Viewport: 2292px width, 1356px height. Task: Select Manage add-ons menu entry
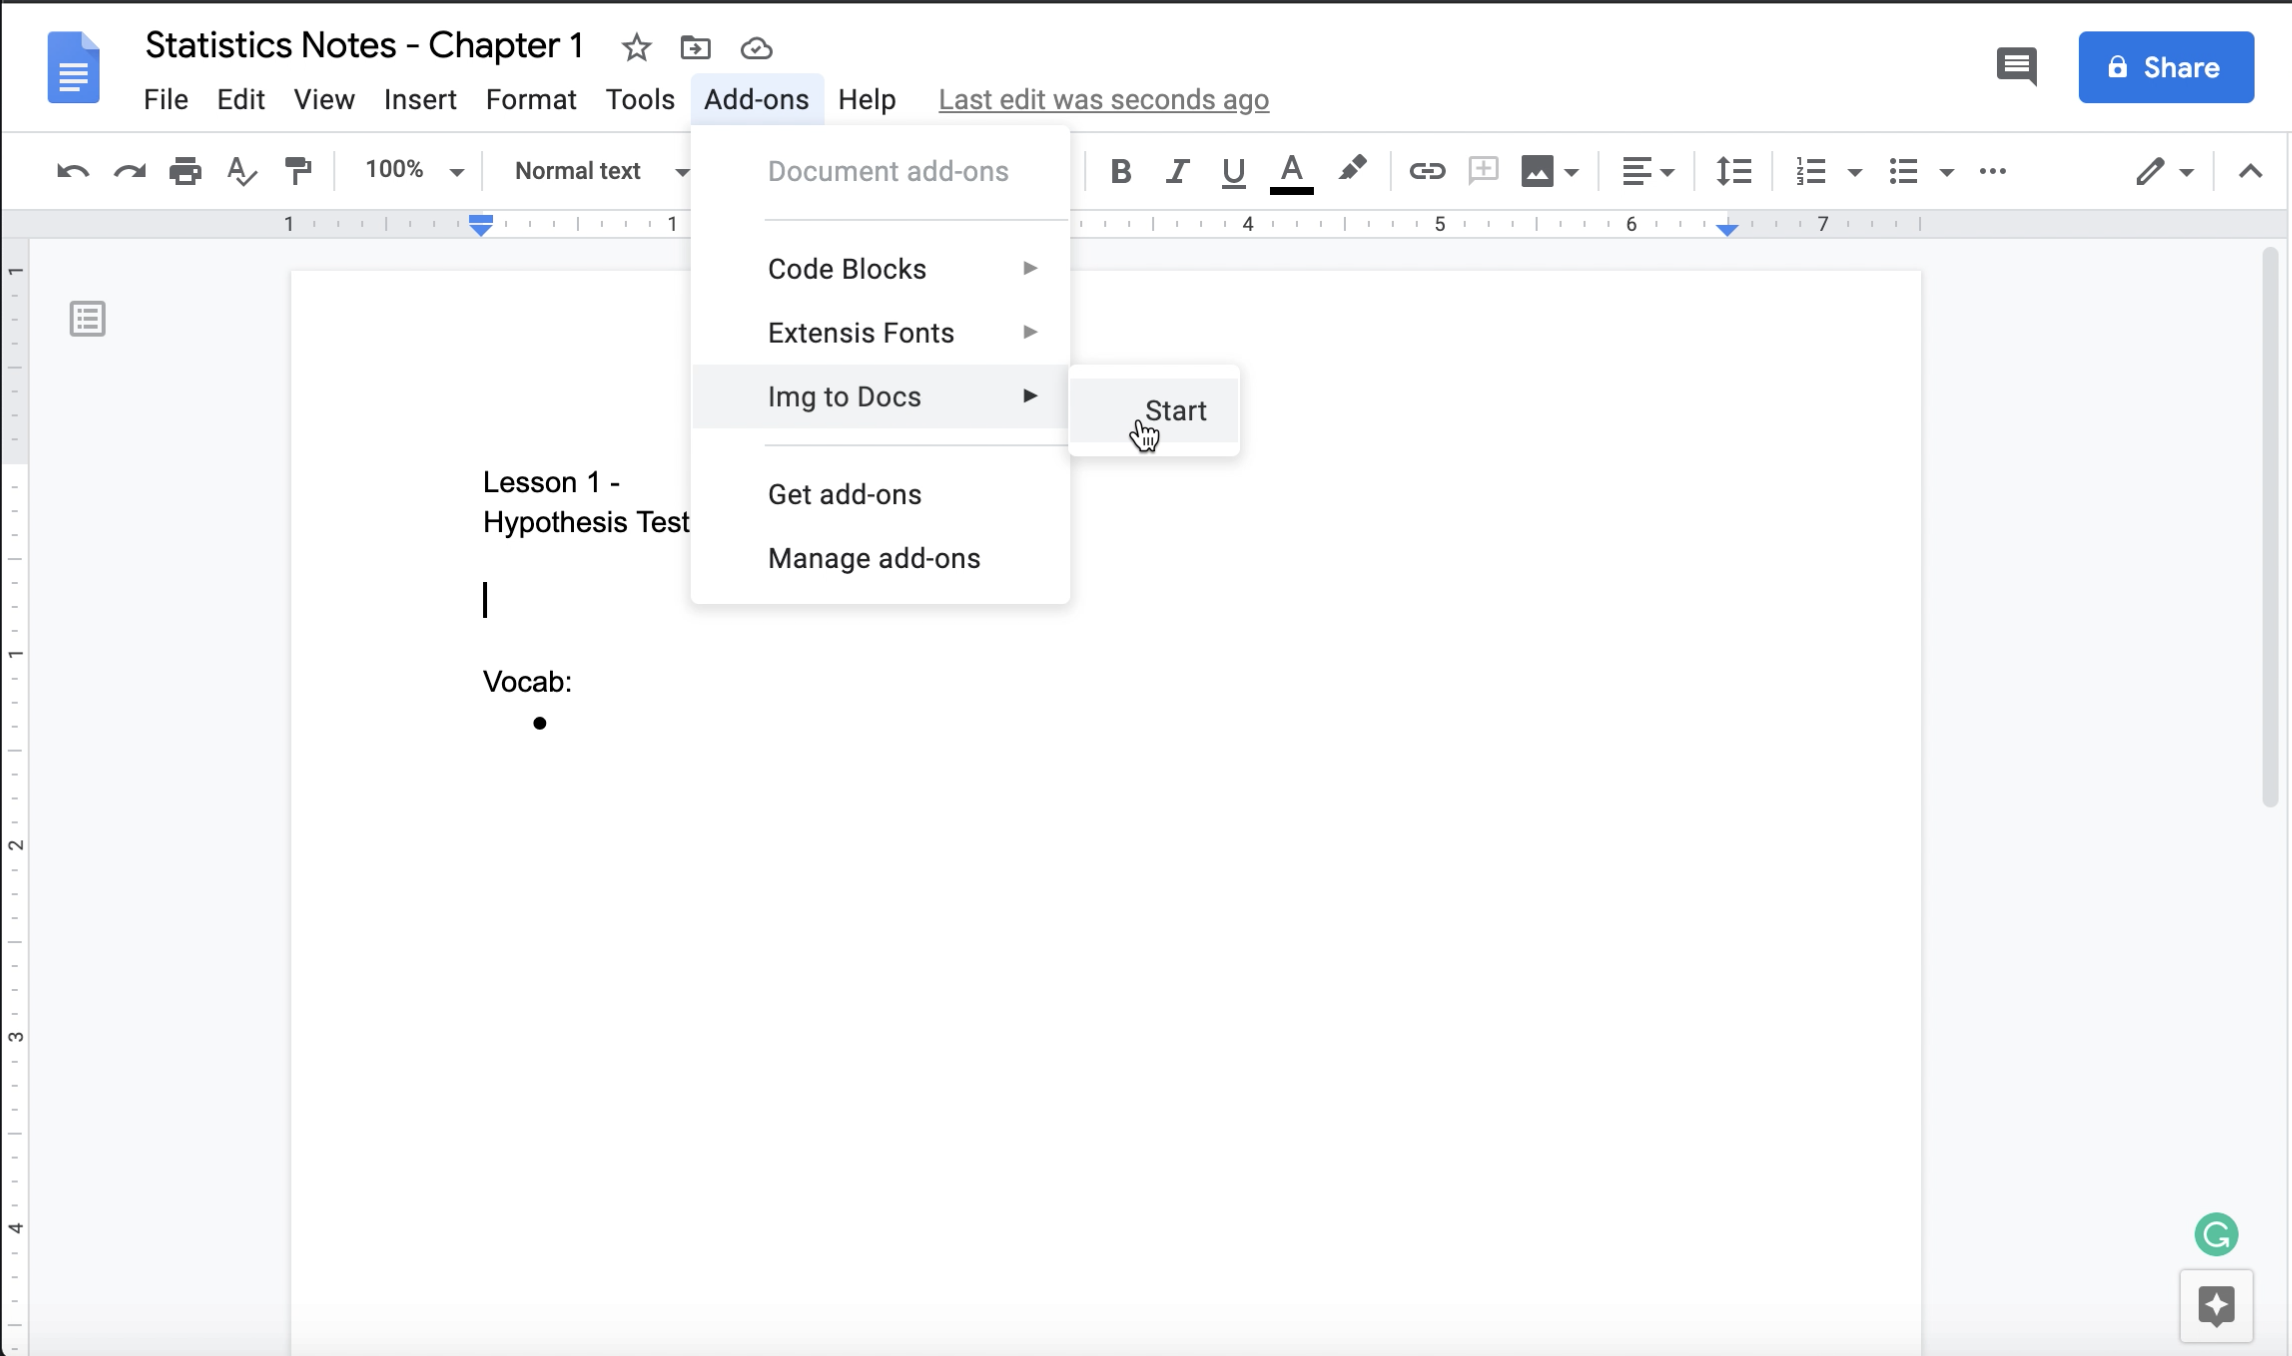(x=874, y=558)
